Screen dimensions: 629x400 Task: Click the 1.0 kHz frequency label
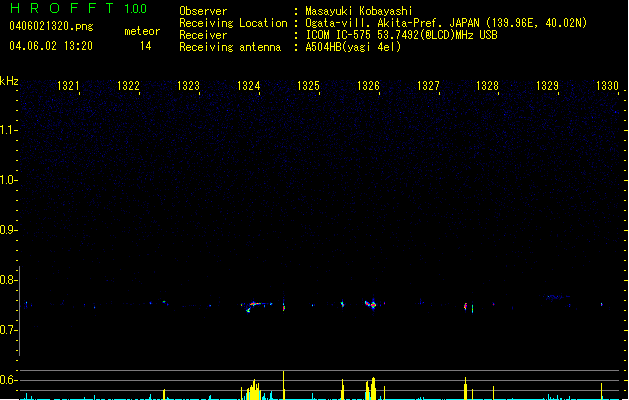click(x=8, y=180)
